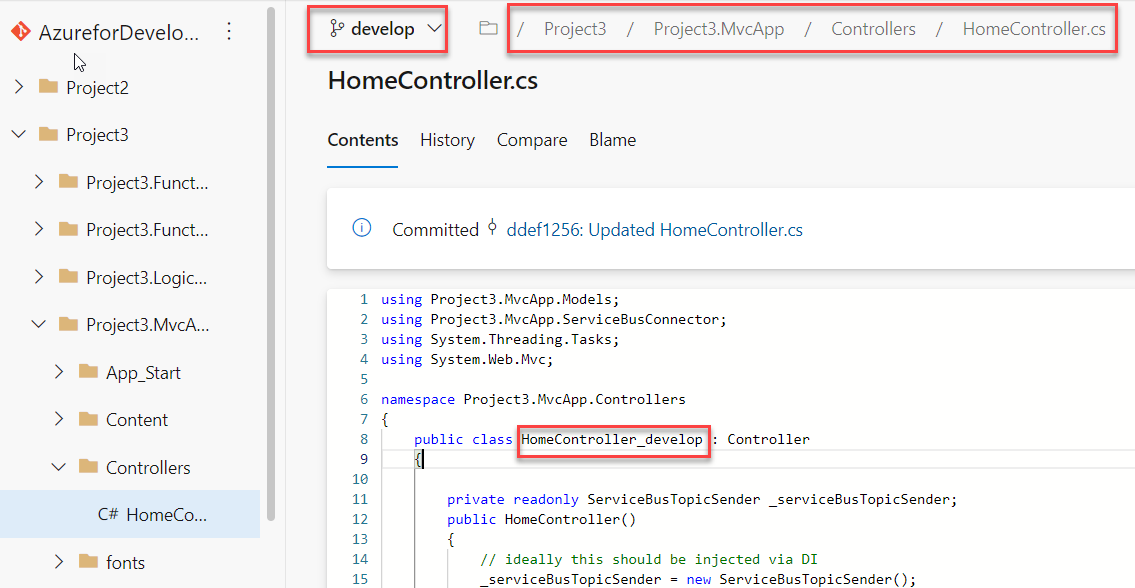This screenshot has width=1135, height=588.
Task: Click the folder icon beside the breadcrumb
Action: (487, 28)
